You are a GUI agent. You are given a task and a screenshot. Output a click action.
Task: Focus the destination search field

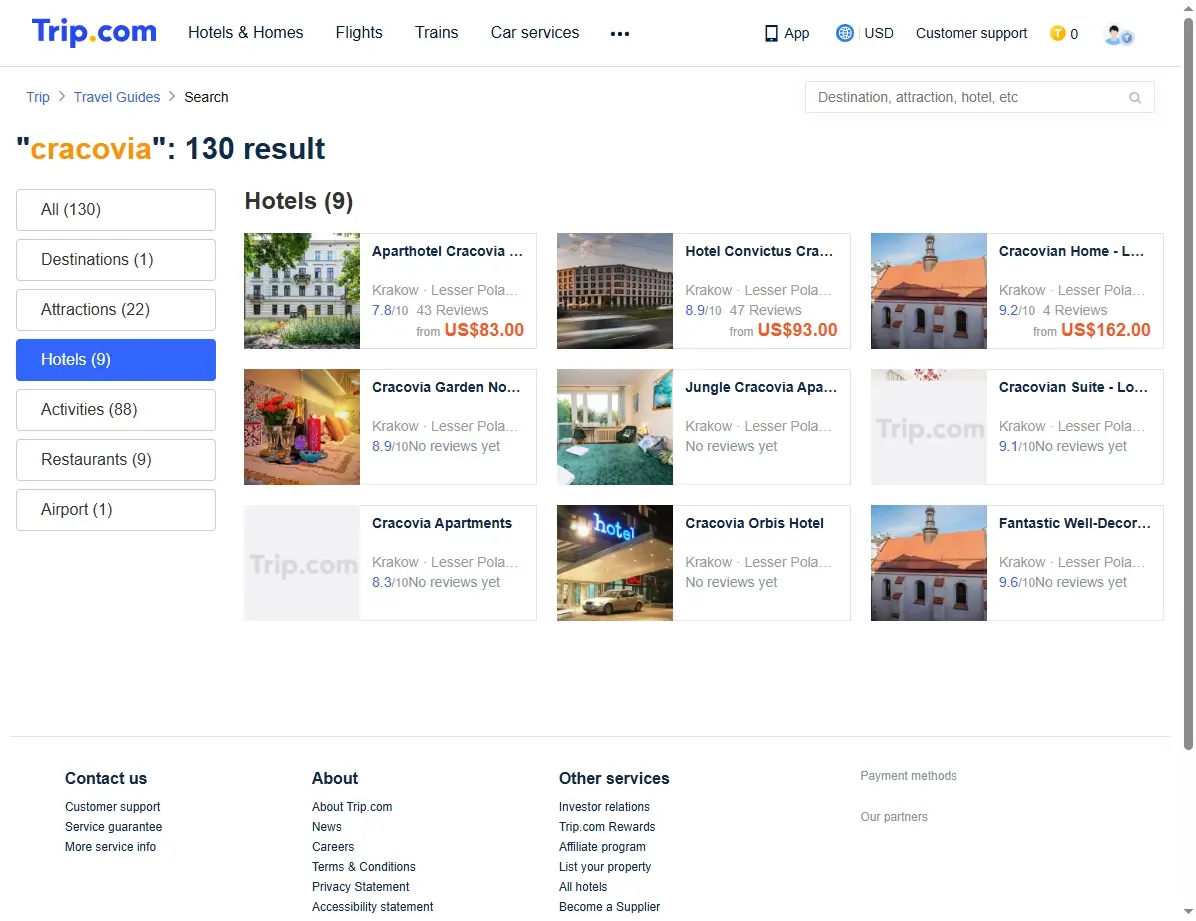point(979,97)
